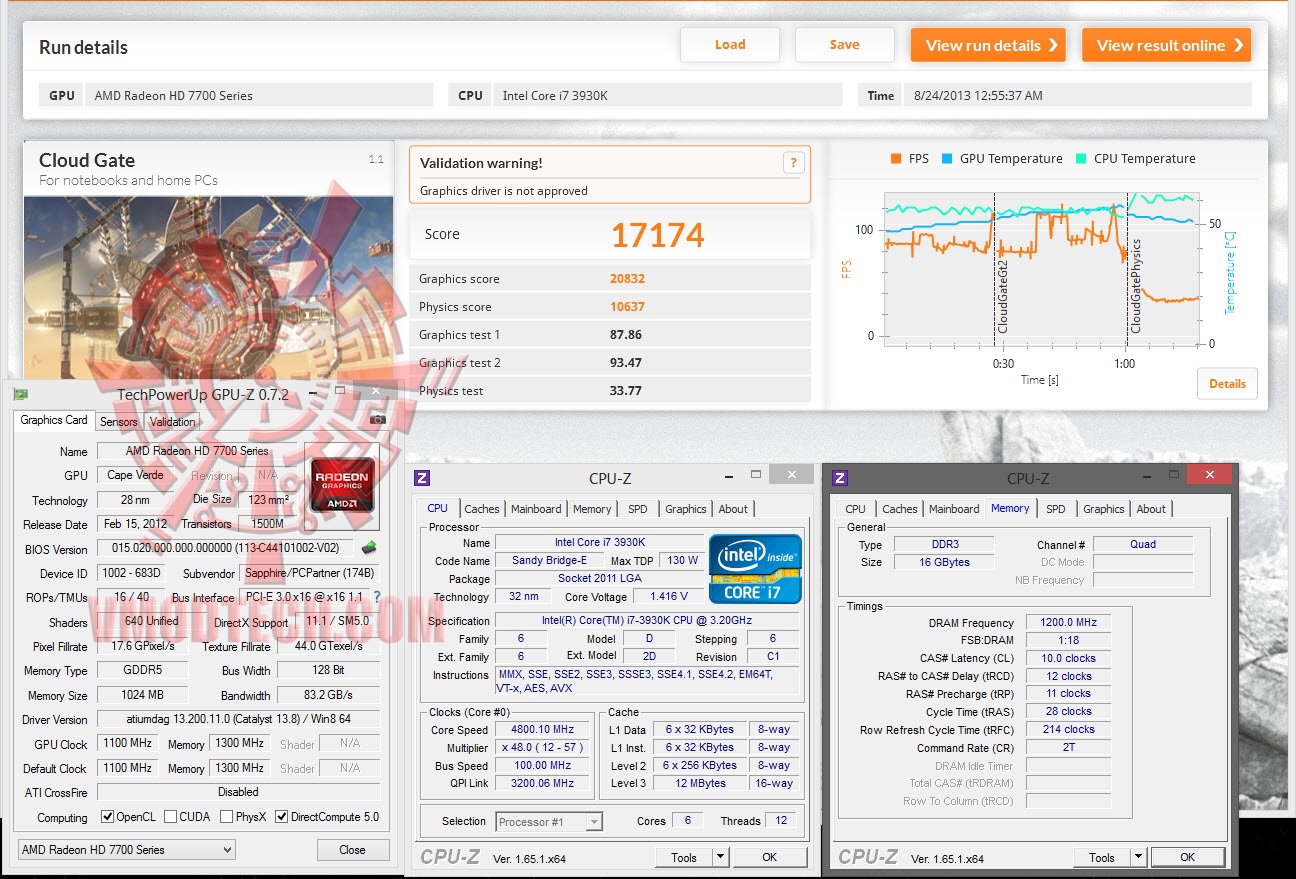Click the Tools button in left CPU-Z window
Screen dimensions: 1296x879
point(684,857)
